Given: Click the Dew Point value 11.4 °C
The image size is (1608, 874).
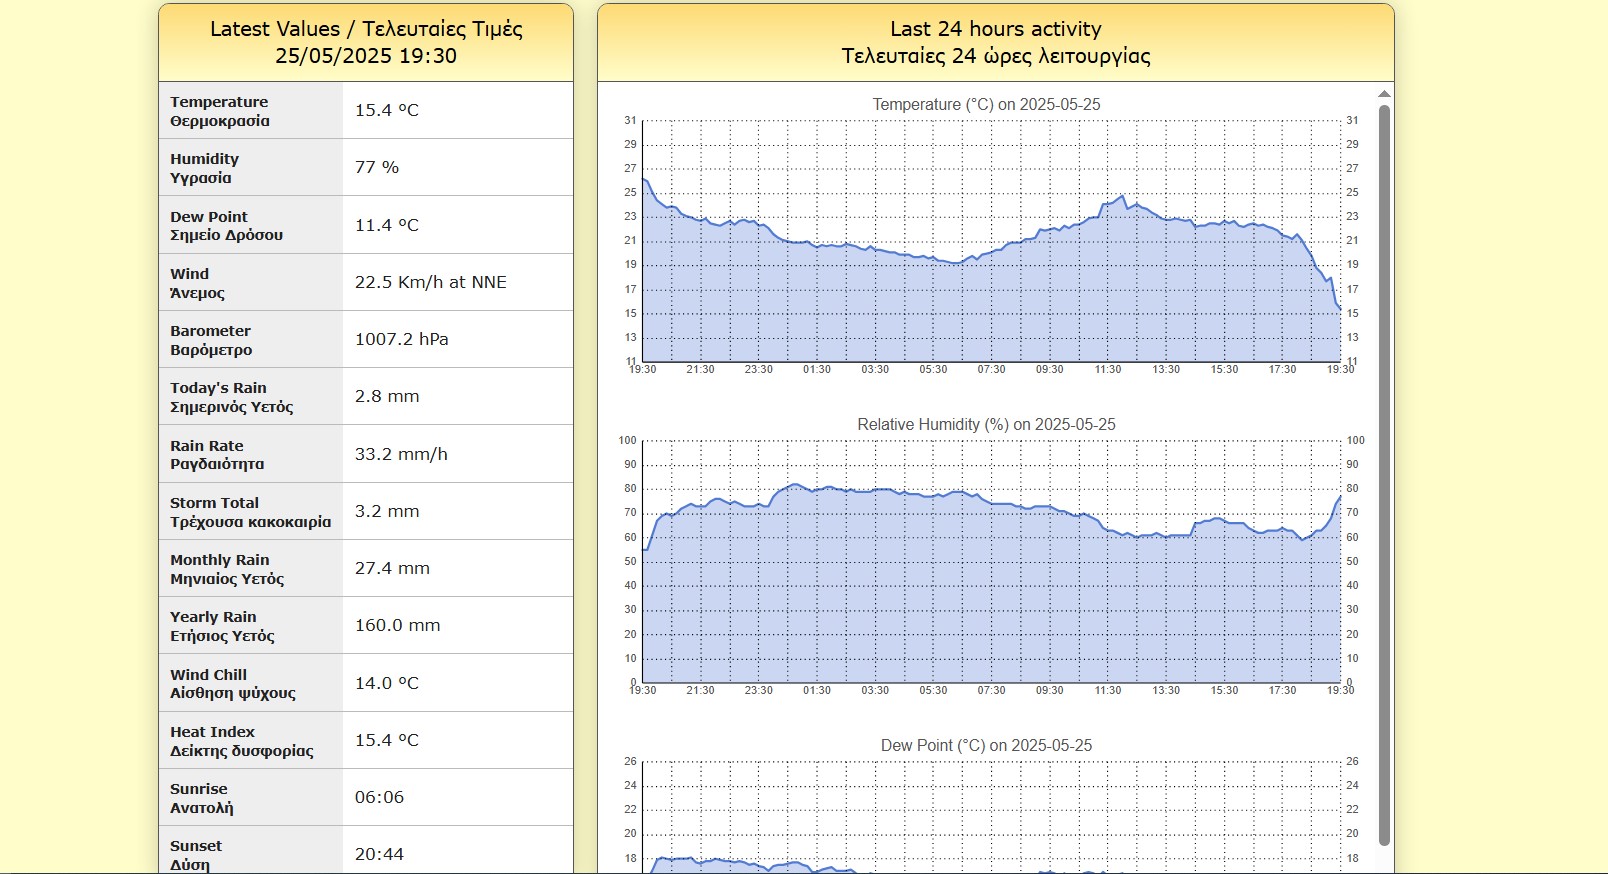Looking at the screenshot, I should (387, 225).
